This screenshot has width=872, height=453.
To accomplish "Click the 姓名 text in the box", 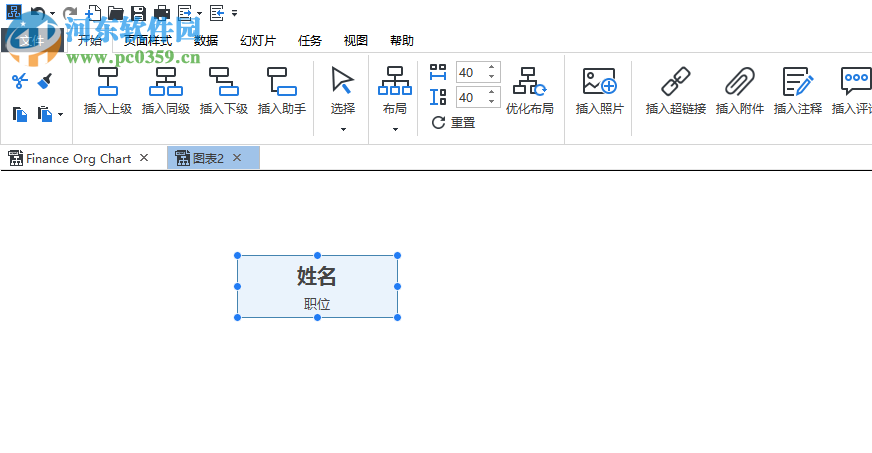I will click(316, 276).
